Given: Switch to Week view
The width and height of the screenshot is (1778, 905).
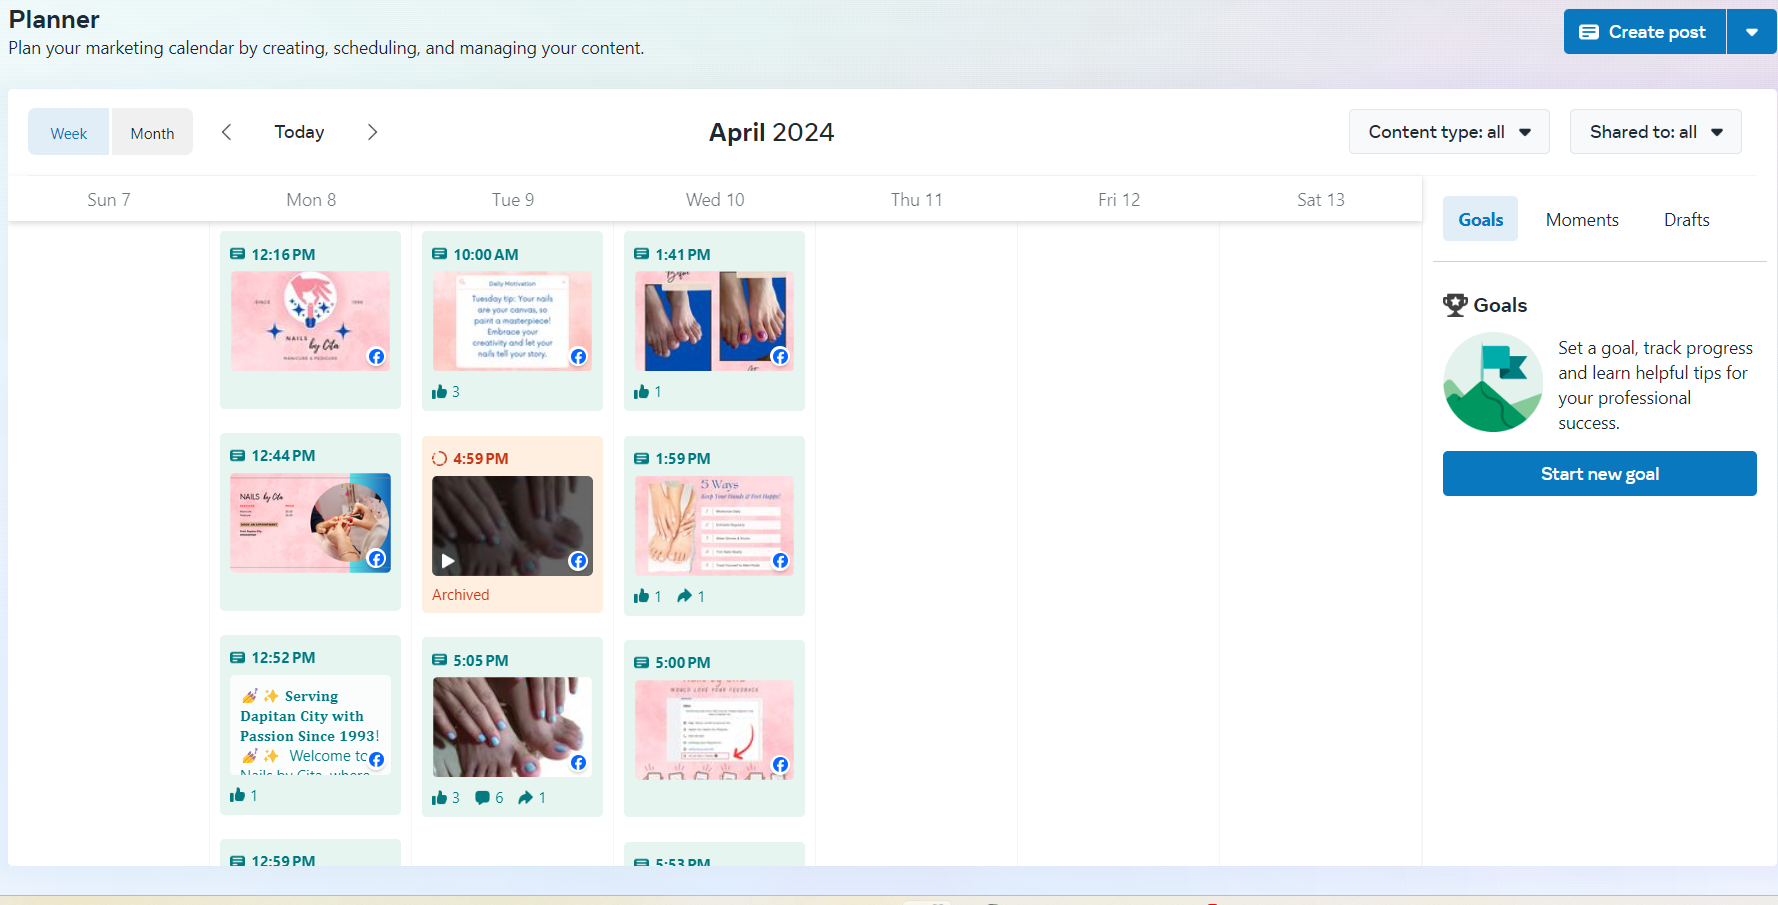Looking at the screenshot, I should click(69, 132).
